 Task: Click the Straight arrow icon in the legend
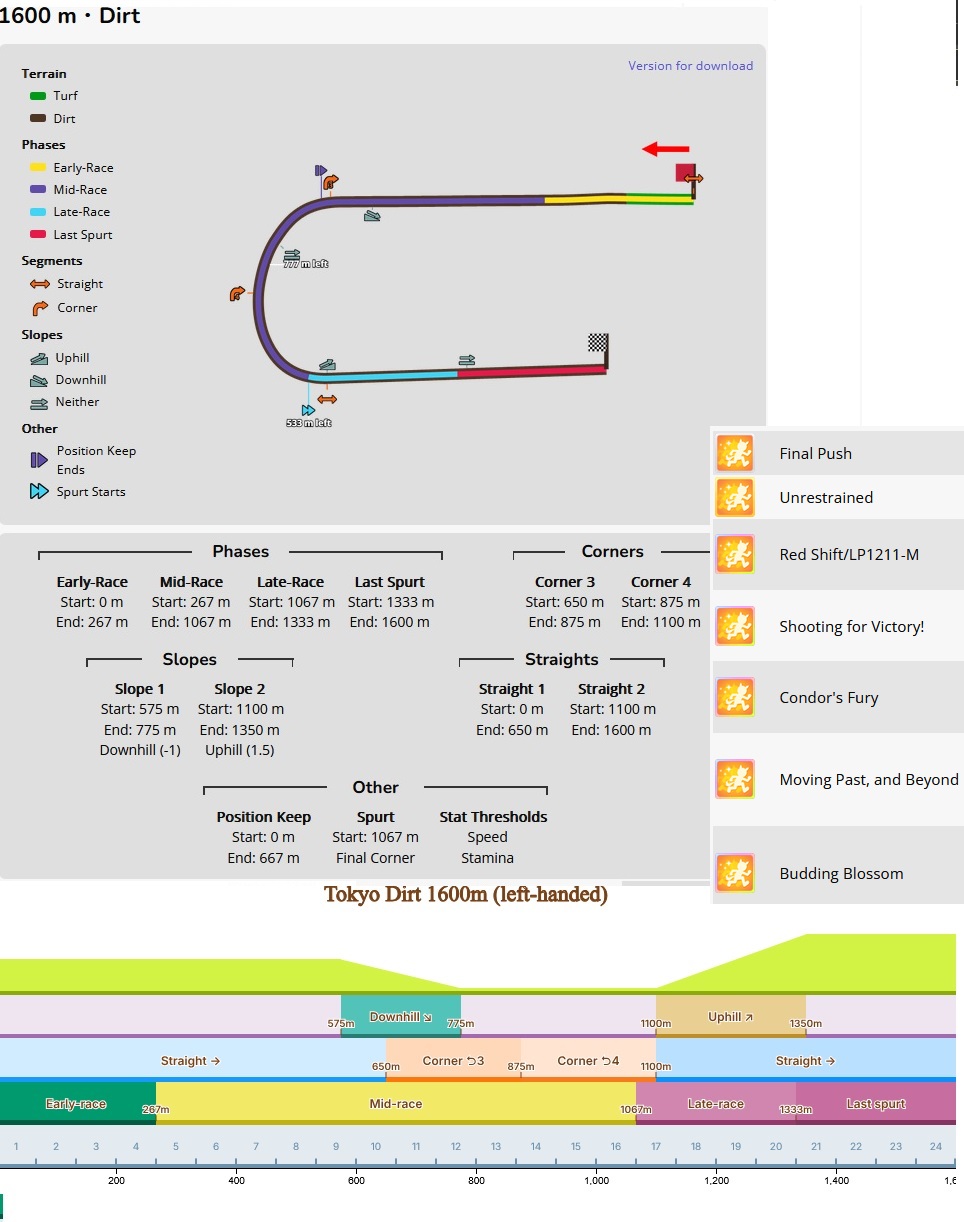click(40, 284)
